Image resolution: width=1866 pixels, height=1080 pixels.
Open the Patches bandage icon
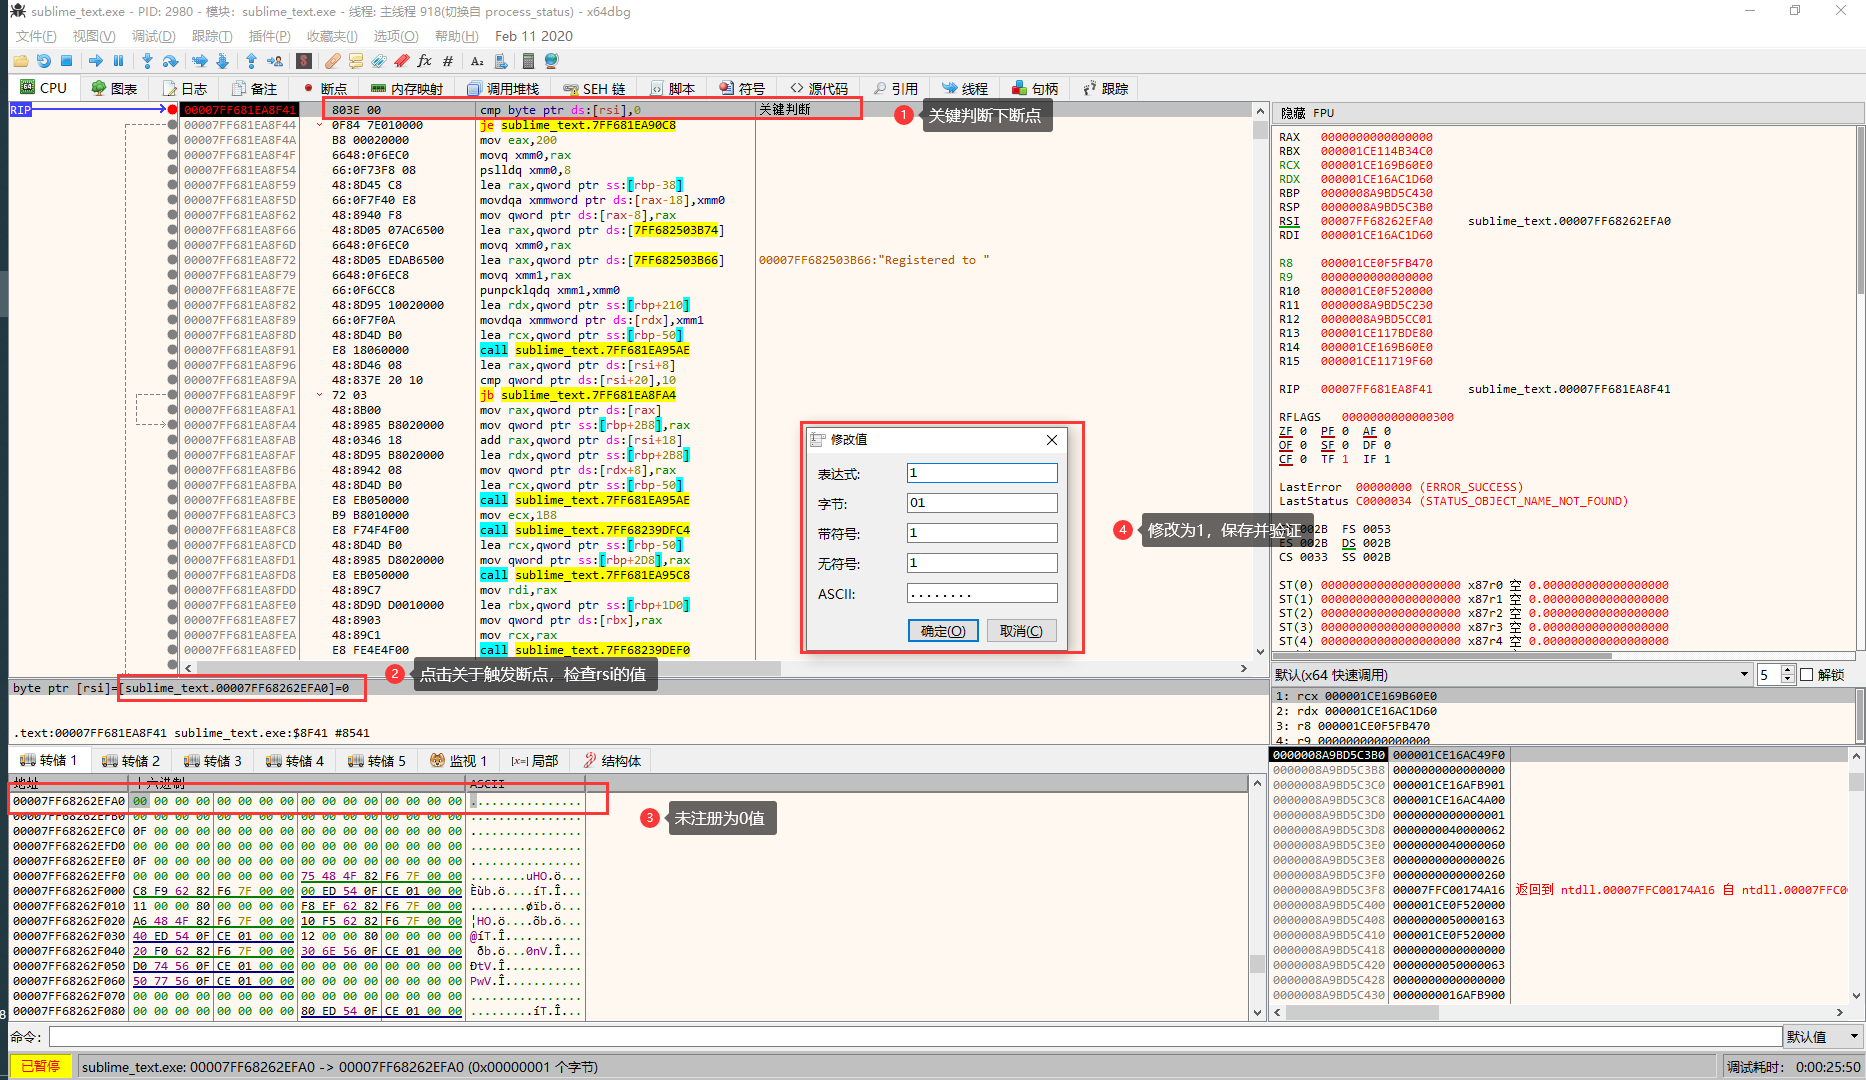[333, 61]
